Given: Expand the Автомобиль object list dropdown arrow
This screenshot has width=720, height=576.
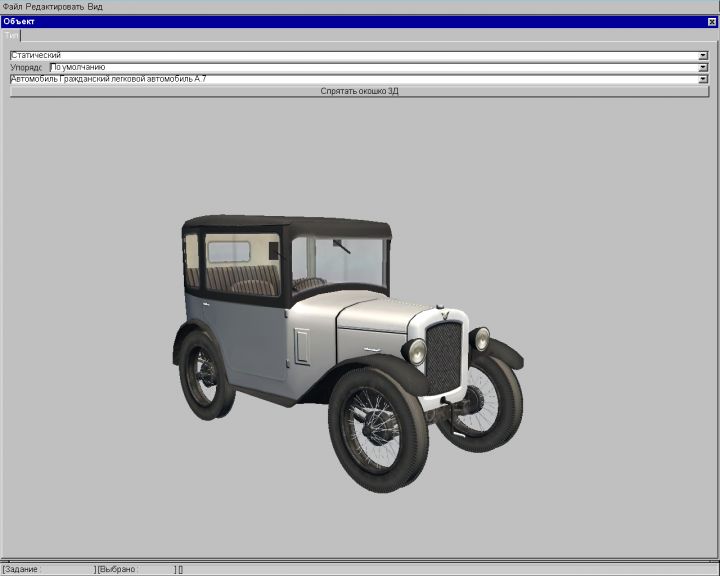Looking at the screenshot, I should [x=704, y=78].
